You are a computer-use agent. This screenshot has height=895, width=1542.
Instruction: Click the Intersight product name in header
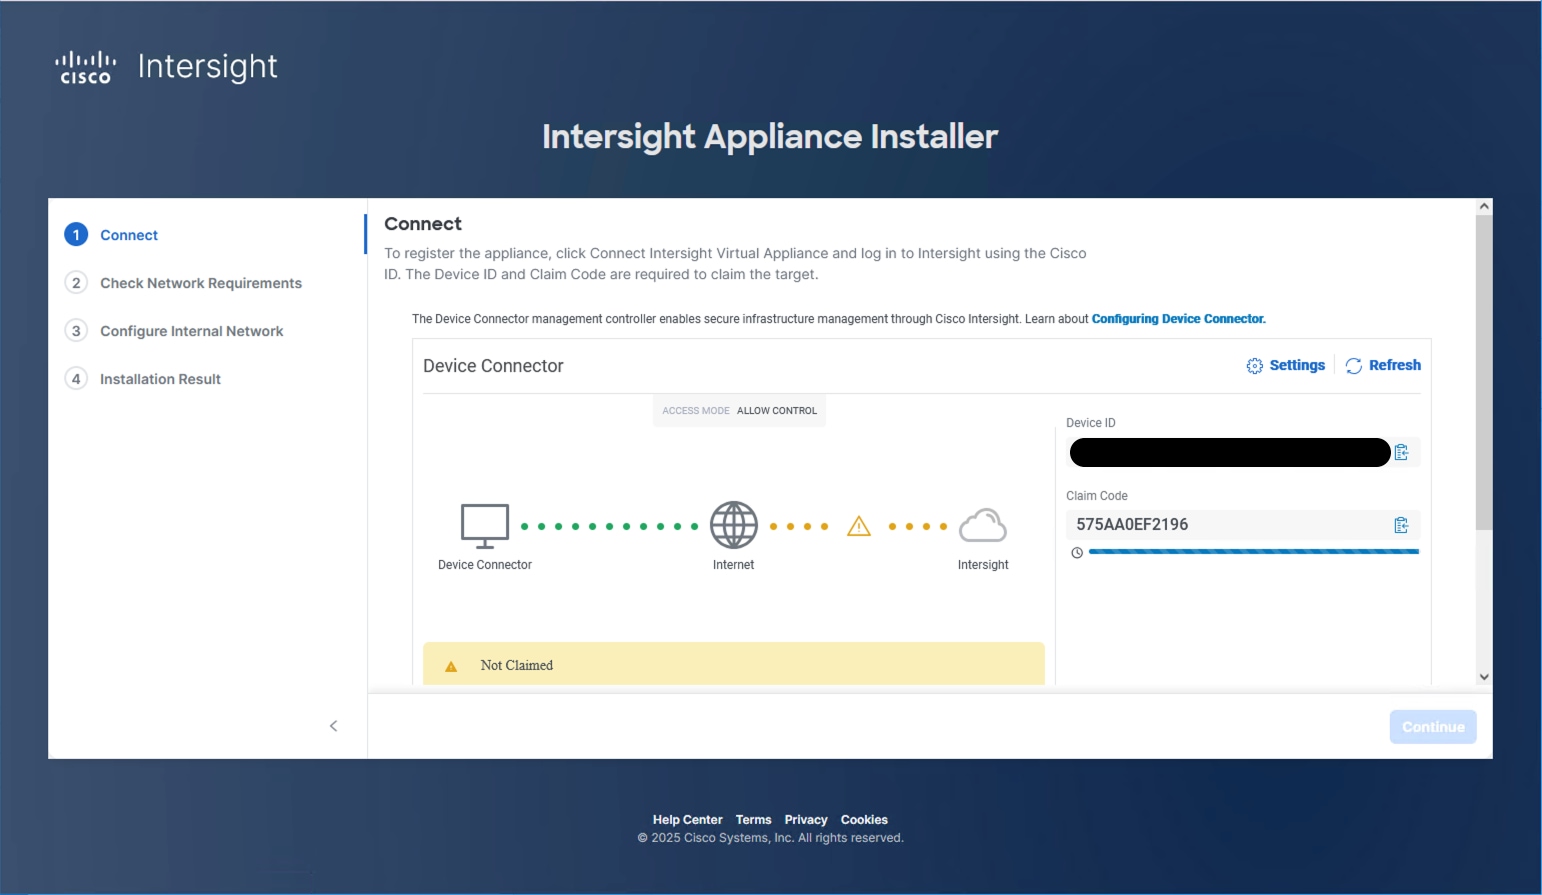click(208, 67)
